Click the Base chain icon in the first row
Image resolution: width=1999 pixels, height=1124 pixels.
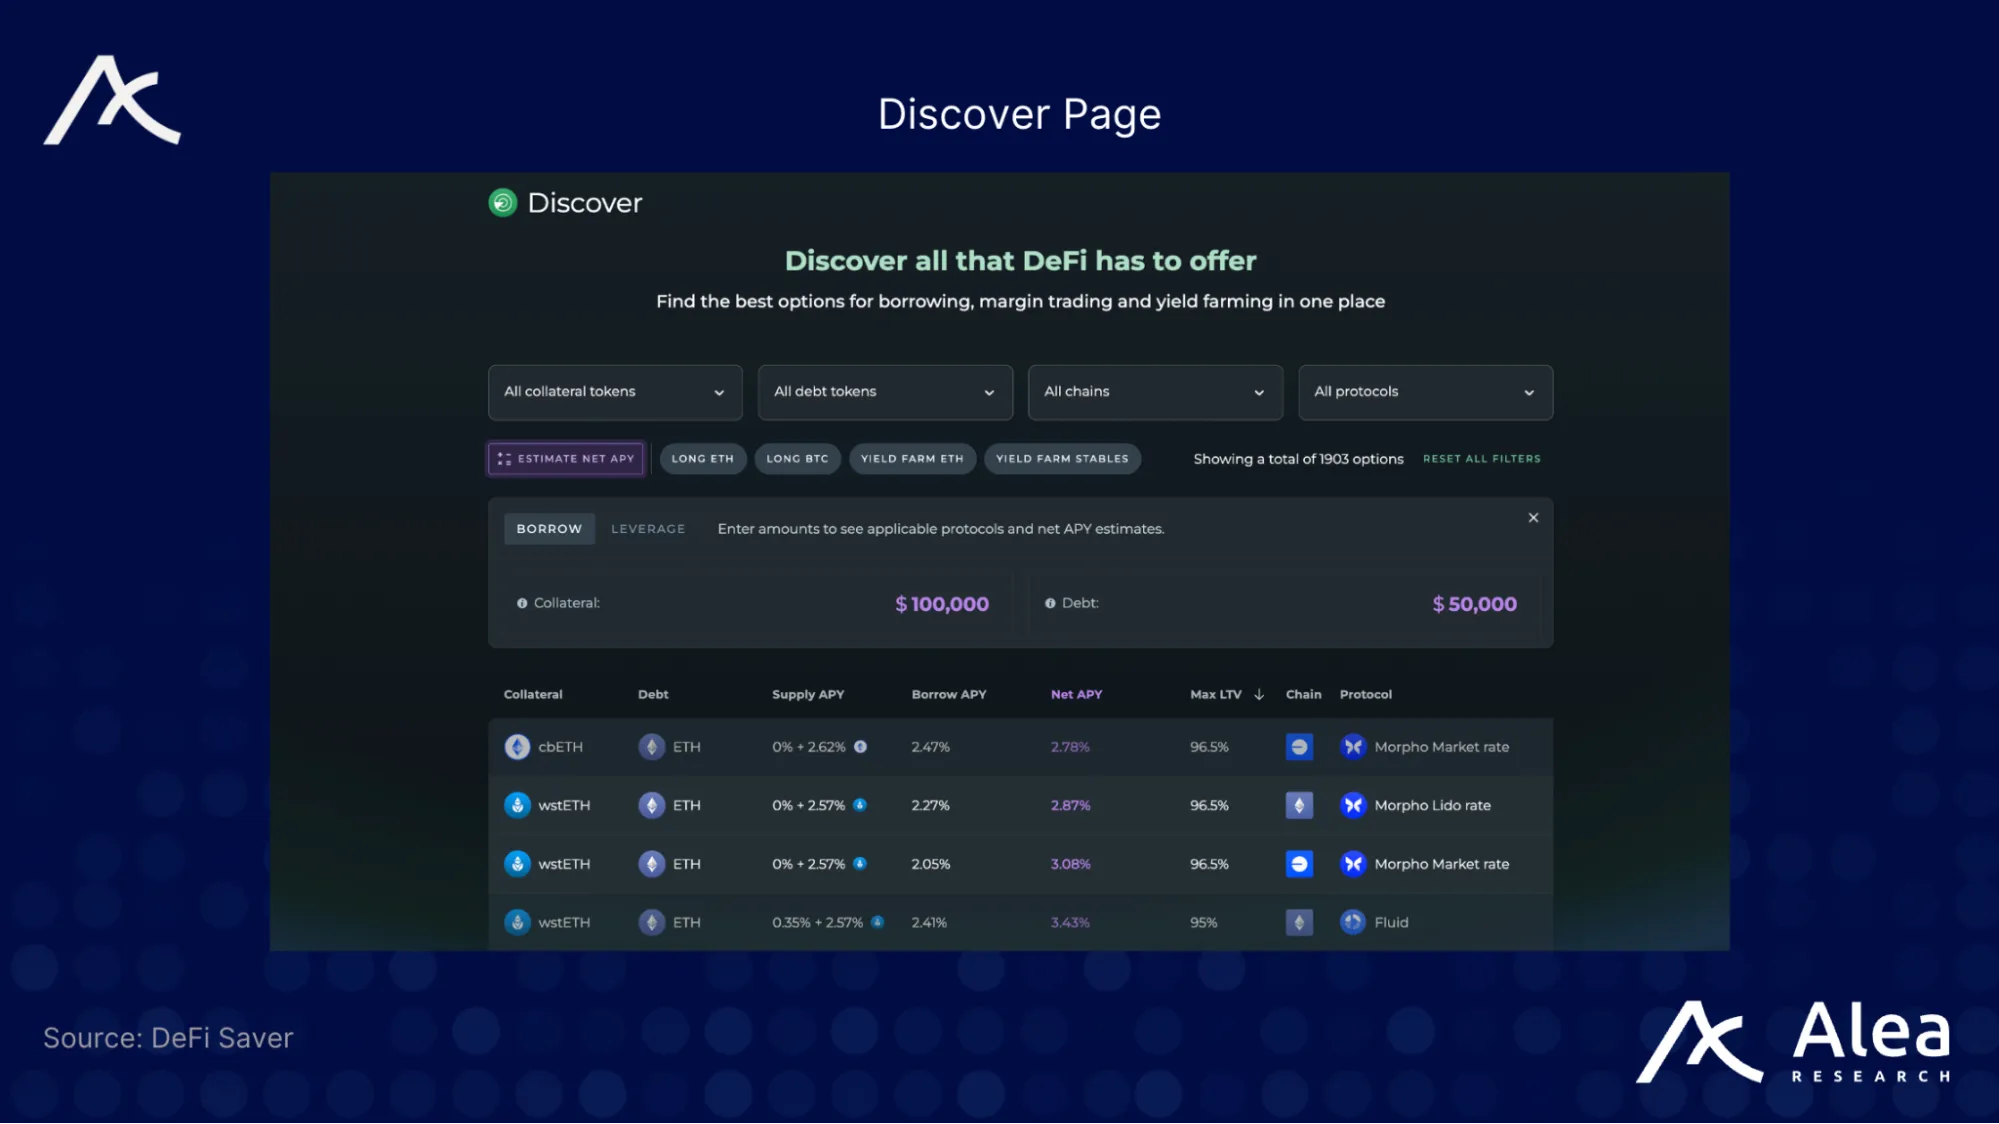[x=1299, y=746]
